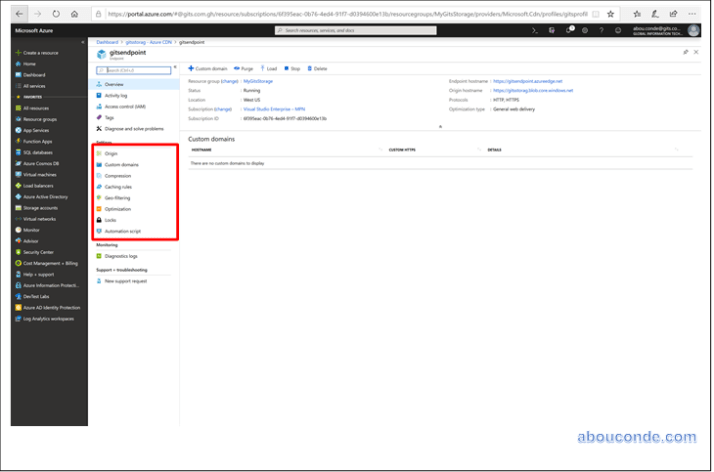Image resolution: width=714 pixels, height=472 pixels.
Task: Open Diagnostics logs under Monitoring
Action: pyautogui.click(x=123, y=256)
